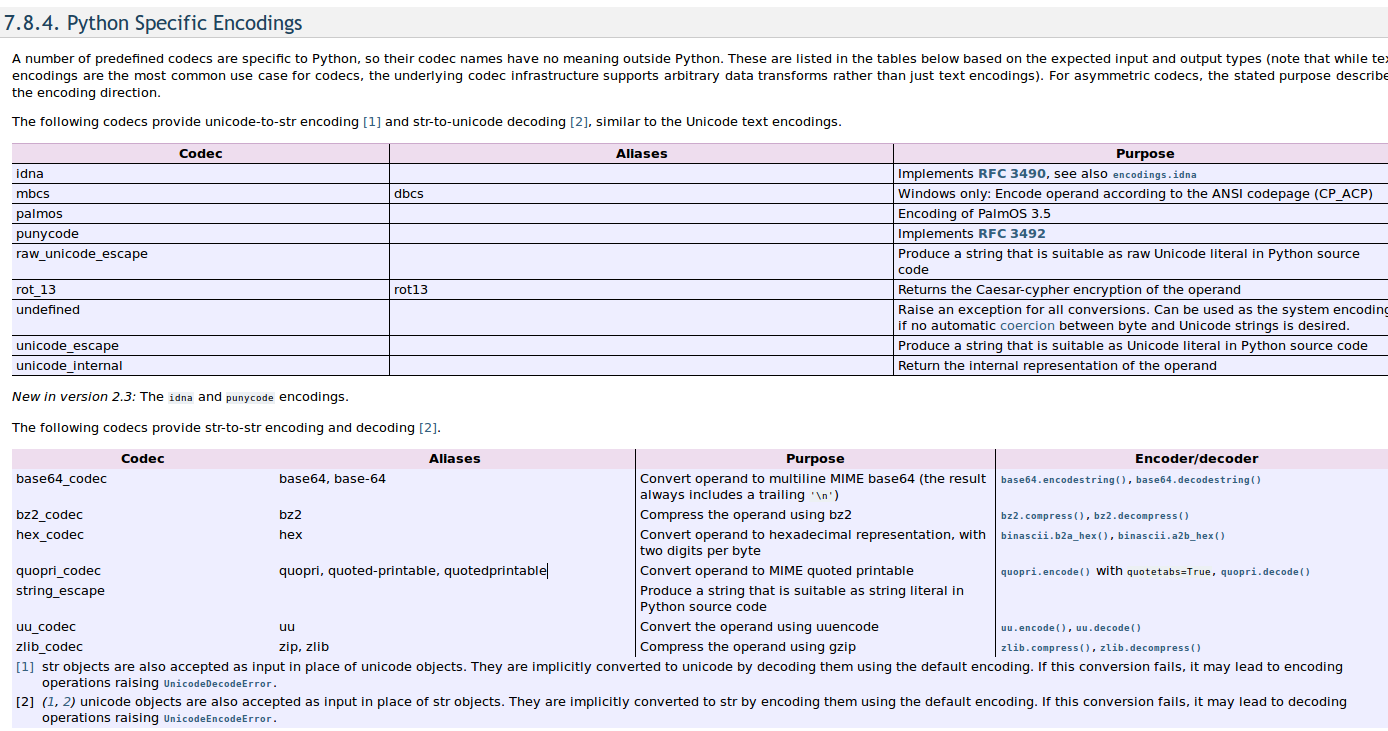
Task: Click the uu_codec cell
Action: (143, 627)
